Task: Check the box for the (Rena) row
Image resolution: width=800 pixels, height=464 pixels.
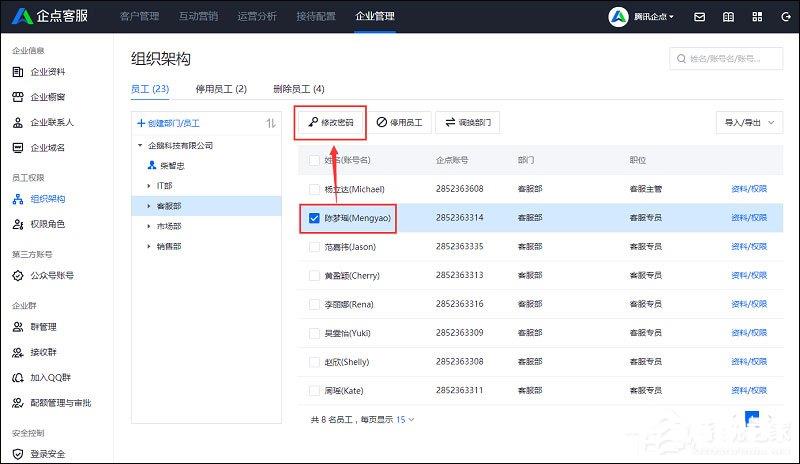Action: (314, 305)
